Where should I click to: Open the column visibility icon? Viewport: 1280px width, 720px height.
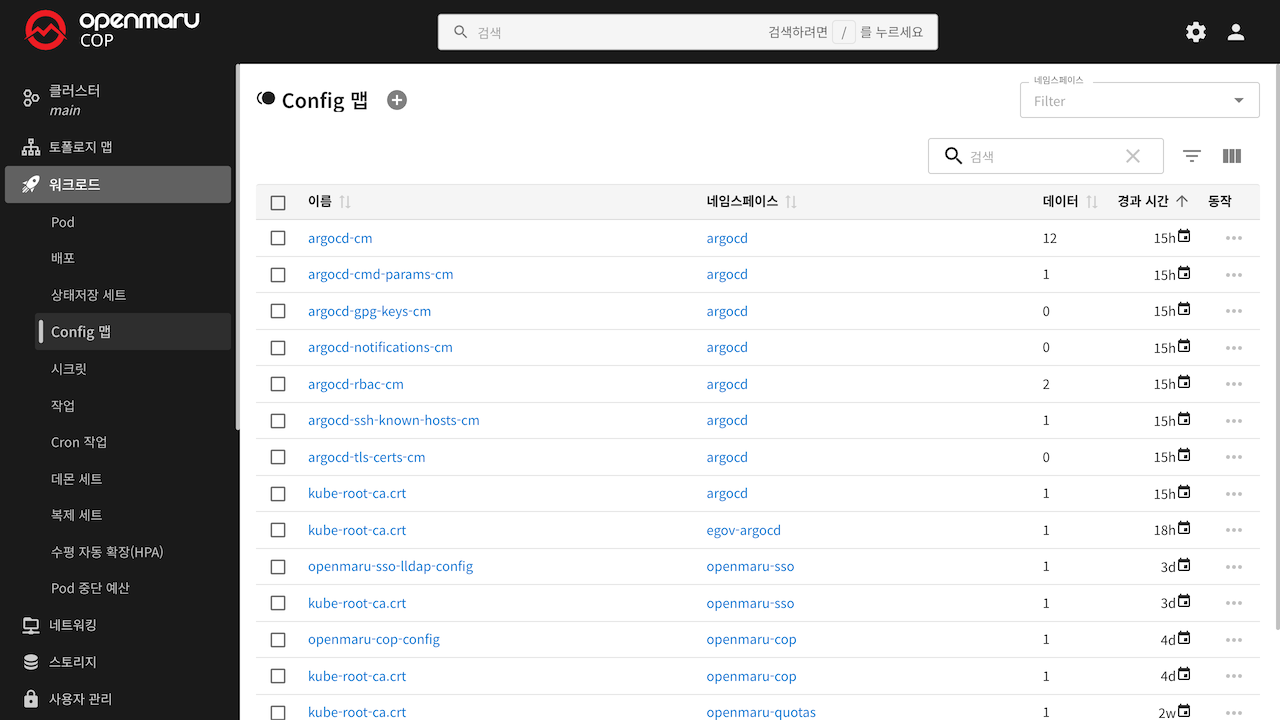(1232, 156)
